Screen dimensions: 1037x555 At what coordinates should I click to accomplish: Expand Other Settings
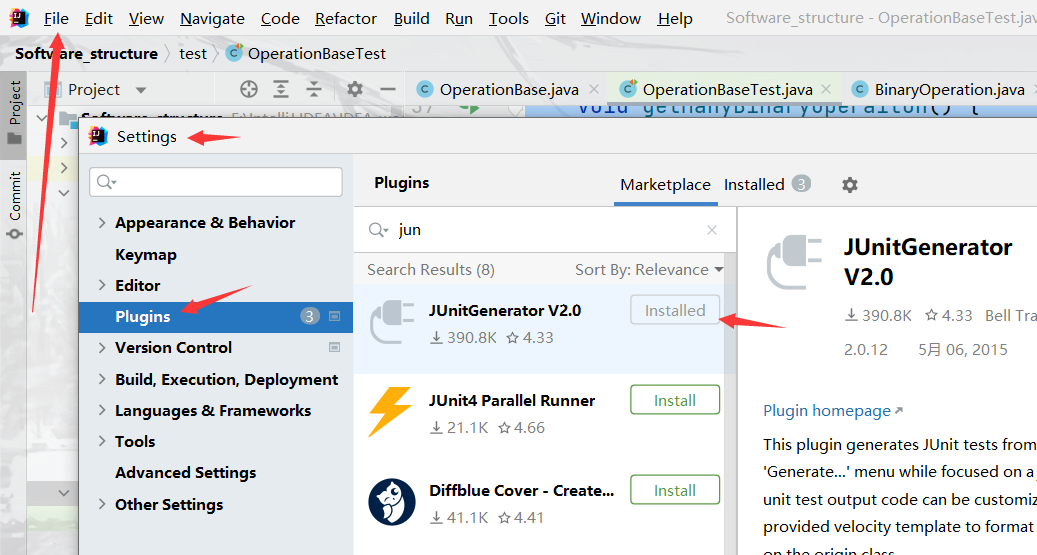pyautogui.click(x=102, y=504)
